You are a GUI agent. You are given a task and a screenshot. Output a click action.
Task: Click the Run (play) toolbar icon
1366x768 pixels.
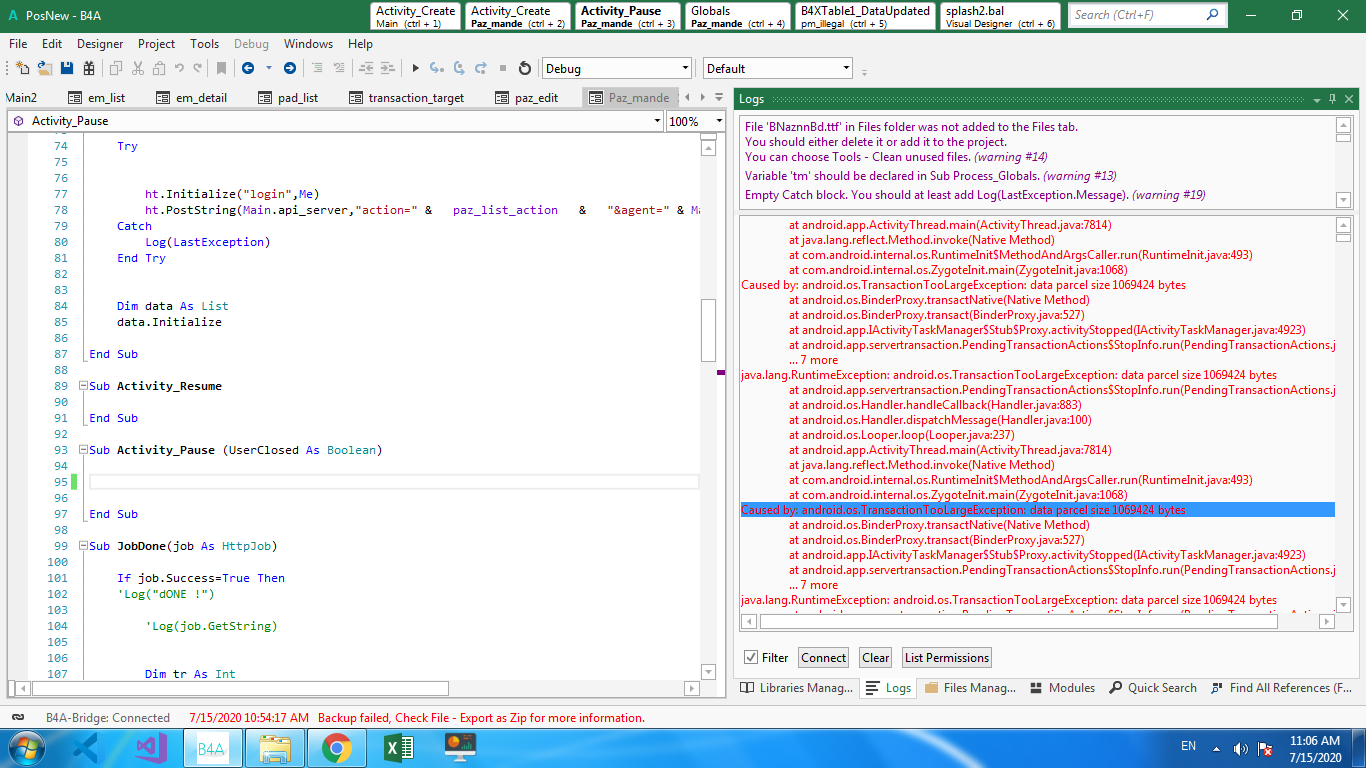coord(415,68)
